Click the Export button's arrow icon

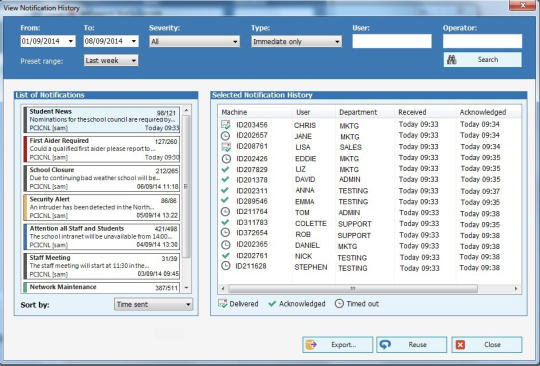click(311, 345)
